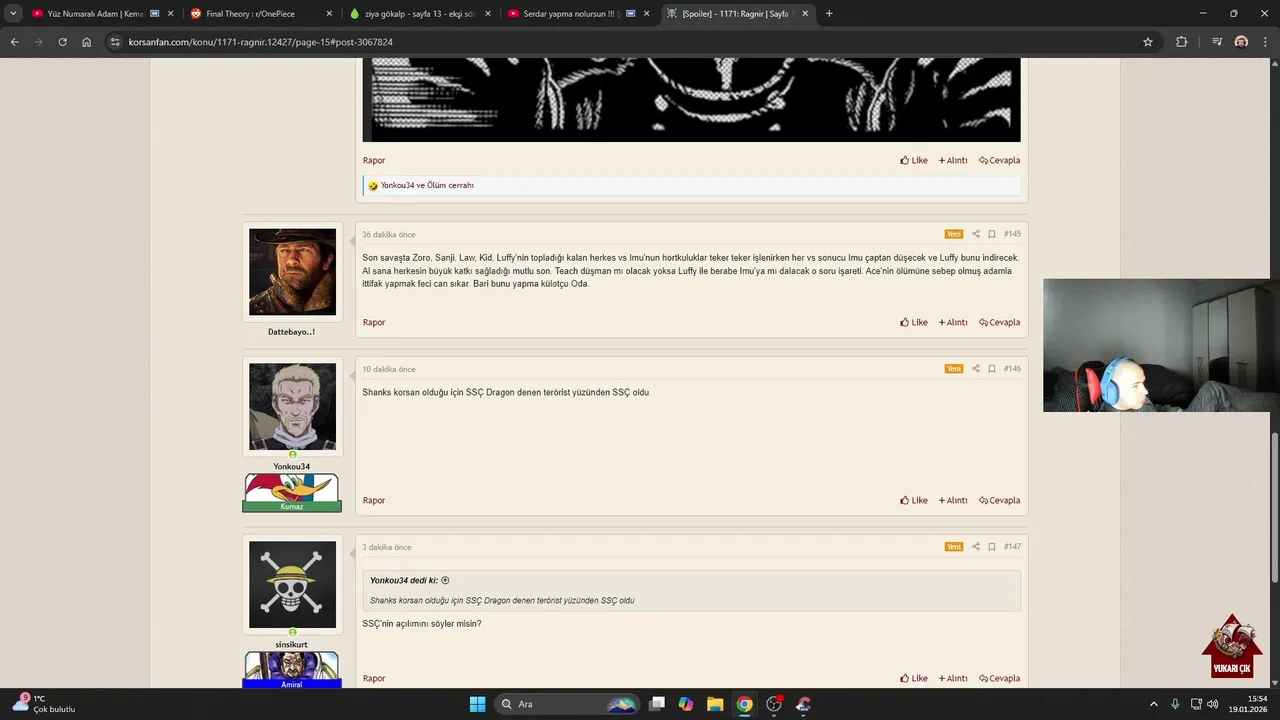Jump to quoted Yonkou34 post via arrow icon
The height and width of the screenshot is (720, 1280).
445,580
